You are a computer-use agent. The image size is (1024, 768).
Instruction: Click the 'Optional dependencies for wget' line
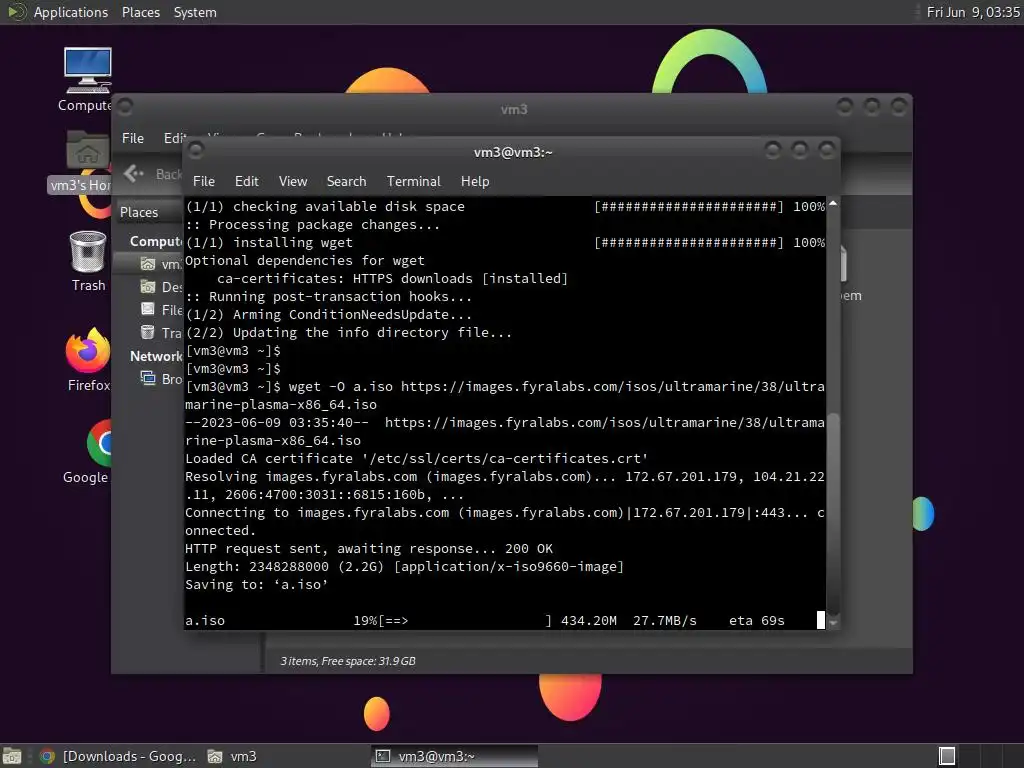click(x=304, y=261)
